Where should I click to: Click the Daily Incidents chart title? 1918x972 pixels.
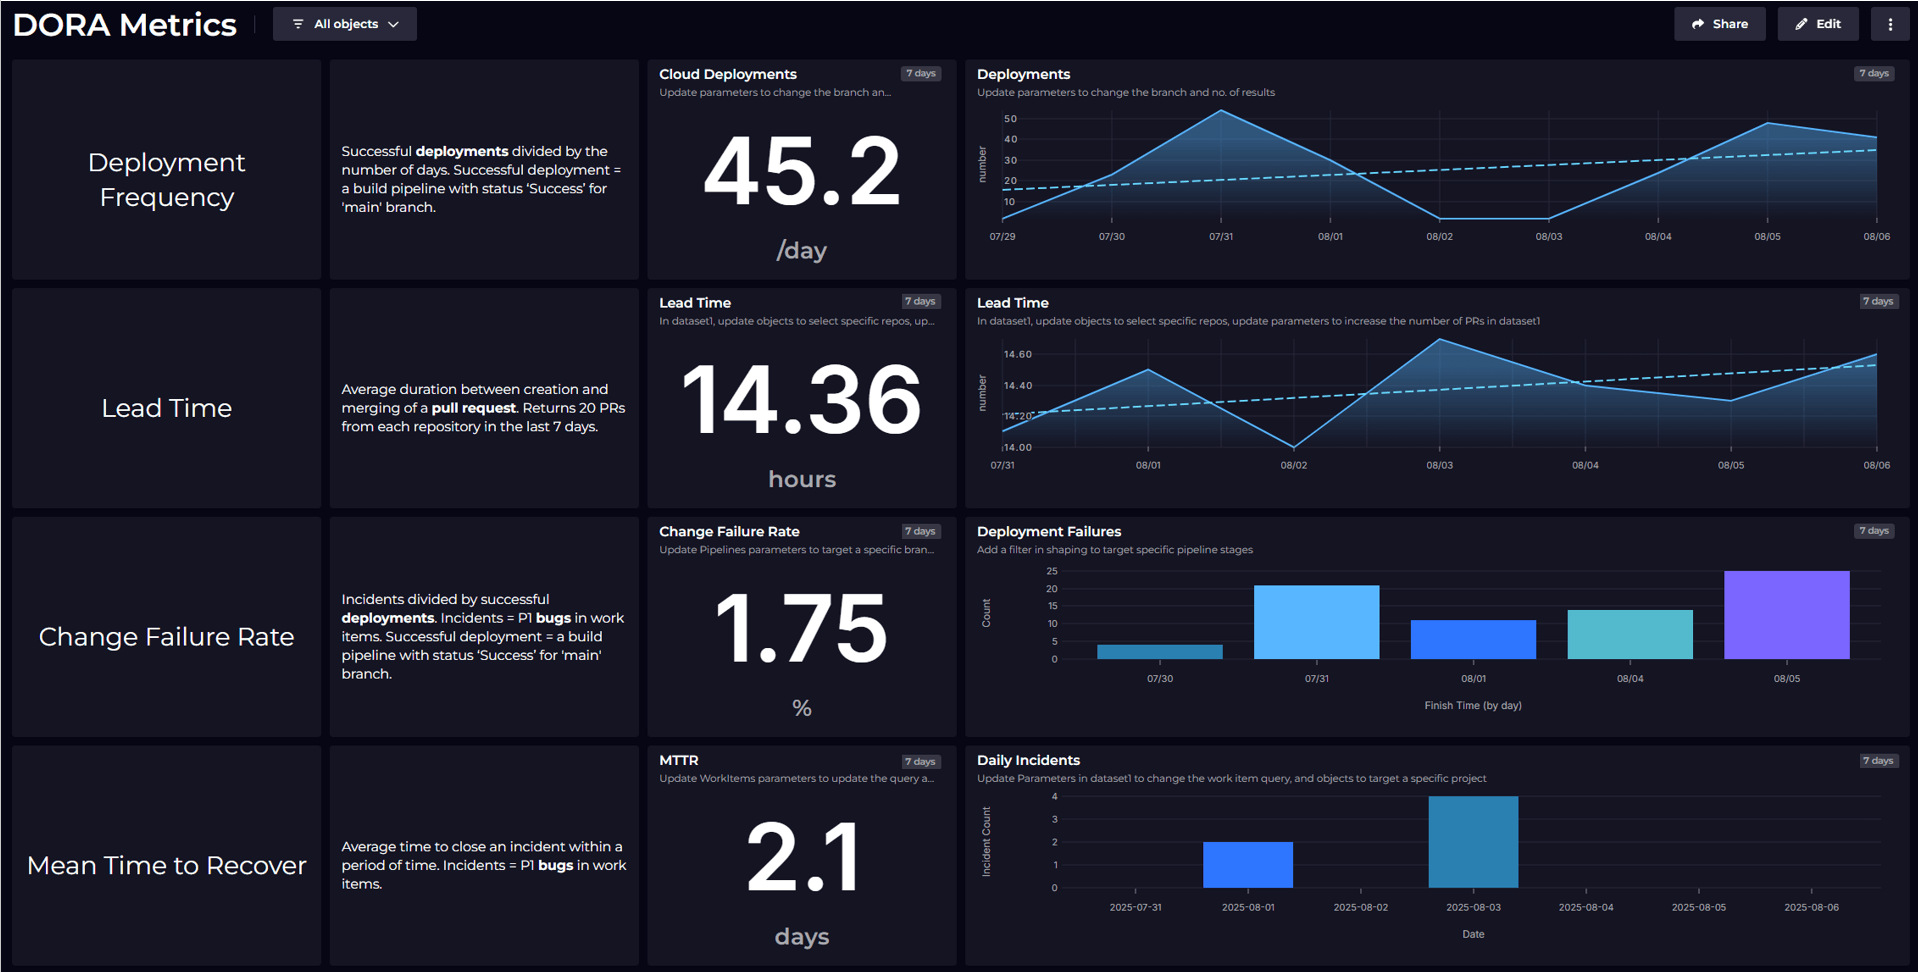(1028, 760)
